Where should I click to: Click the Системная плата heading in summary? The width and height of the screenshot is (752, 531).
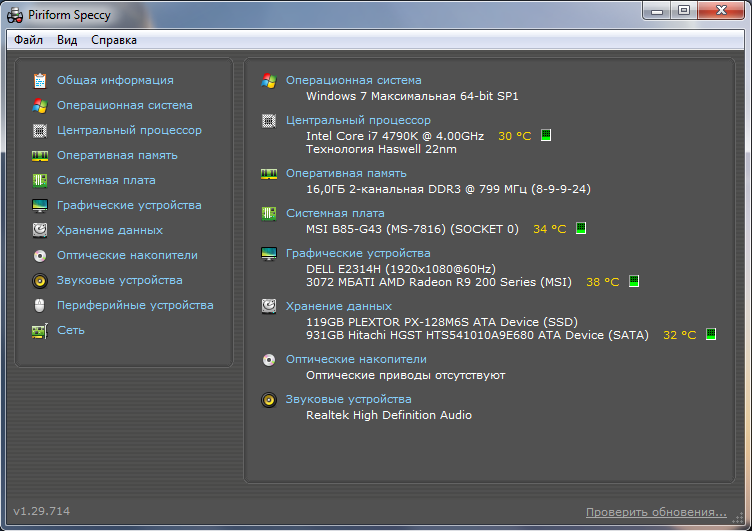pos(335,213)
